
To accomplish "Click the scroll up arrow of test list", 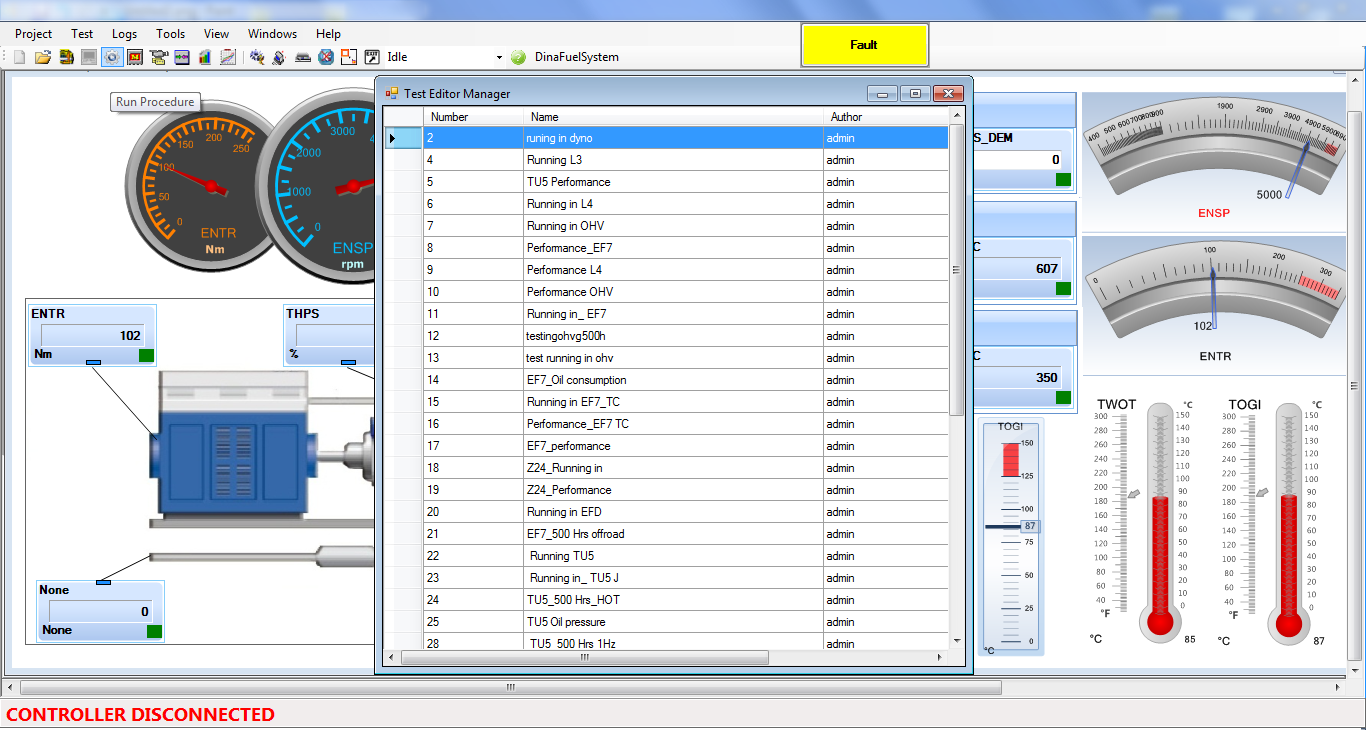I will [957, 116].
